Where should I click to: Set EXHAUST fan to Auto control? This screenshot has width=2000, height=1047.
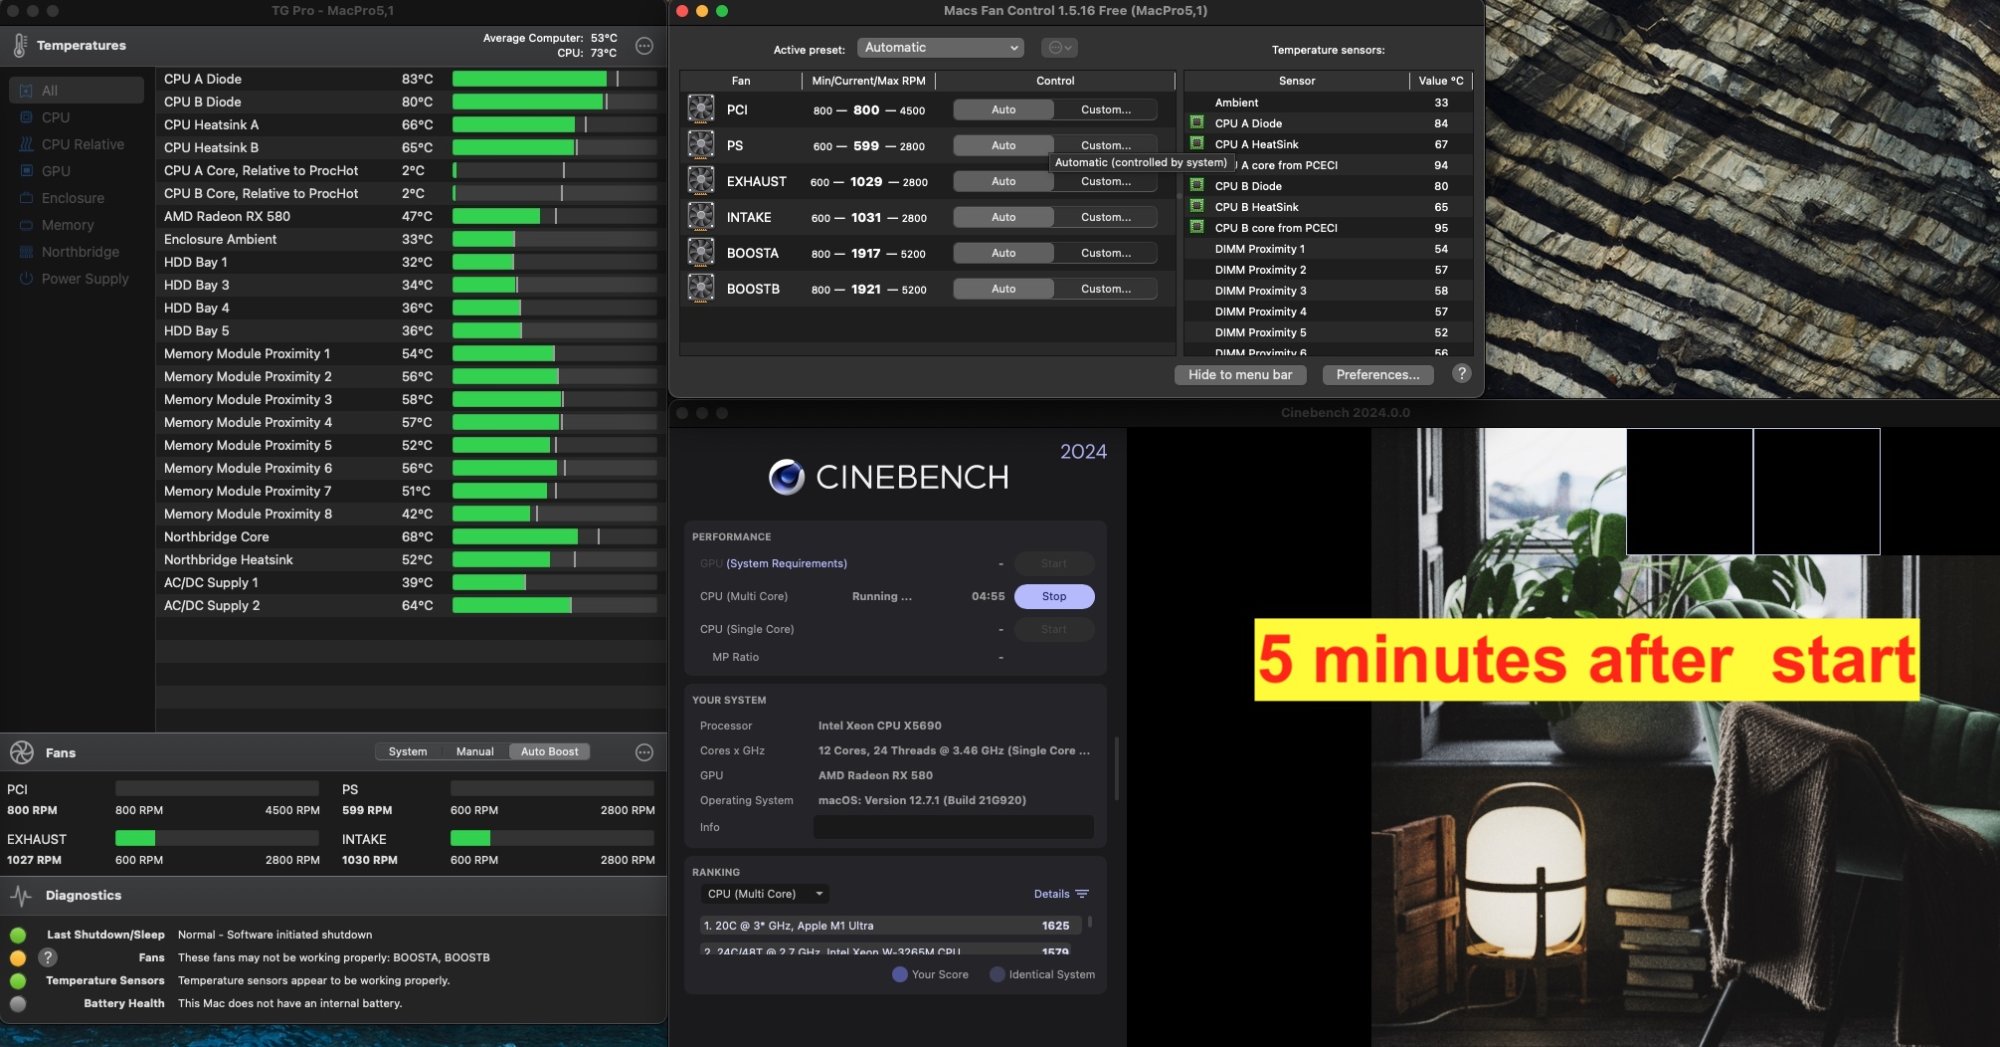coord(1003,182)
